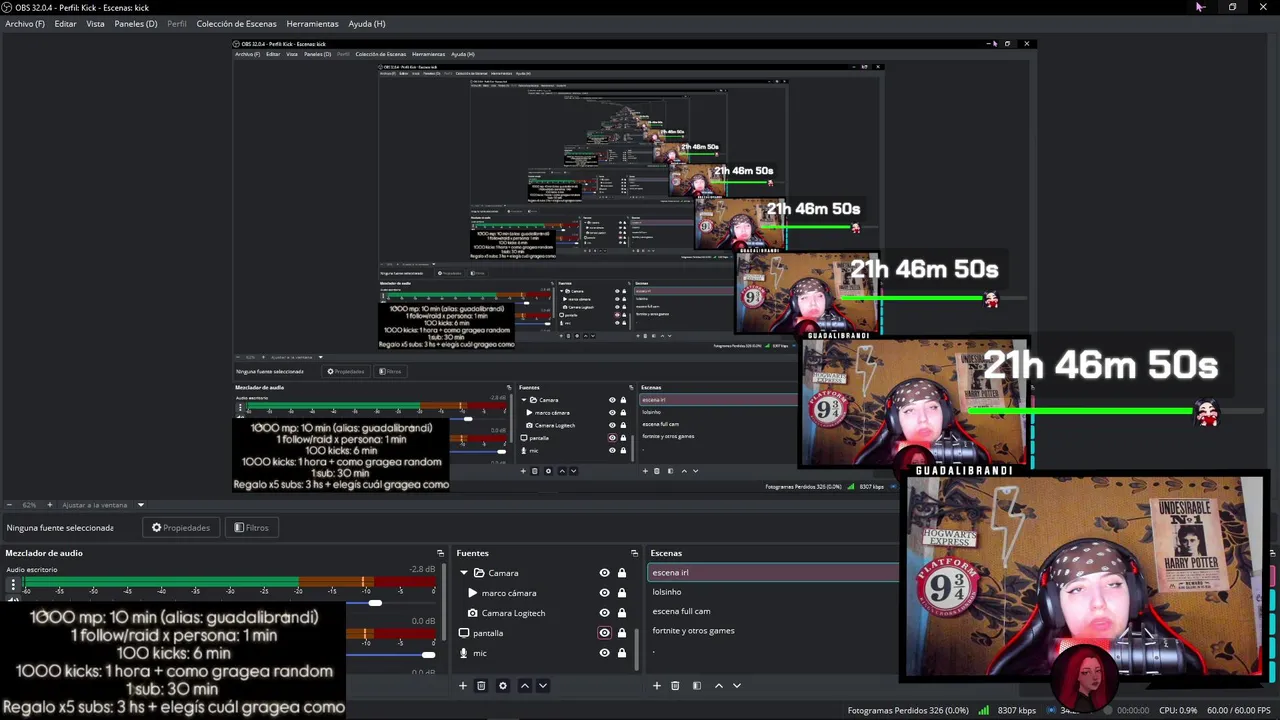1280x720 pixels.
Task: Select the 'mic' source row
Action: click(543, 653)
